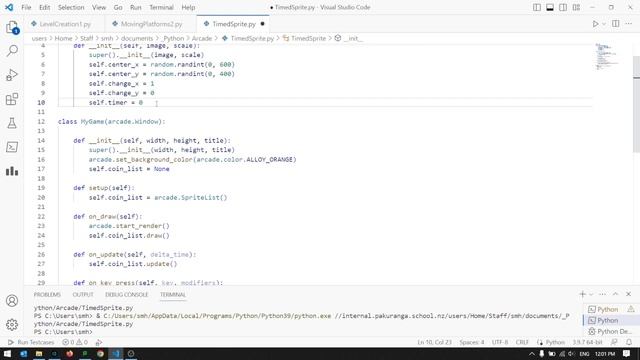Open Customize Layout button
The image size is (640, 360).
(576, 7)
